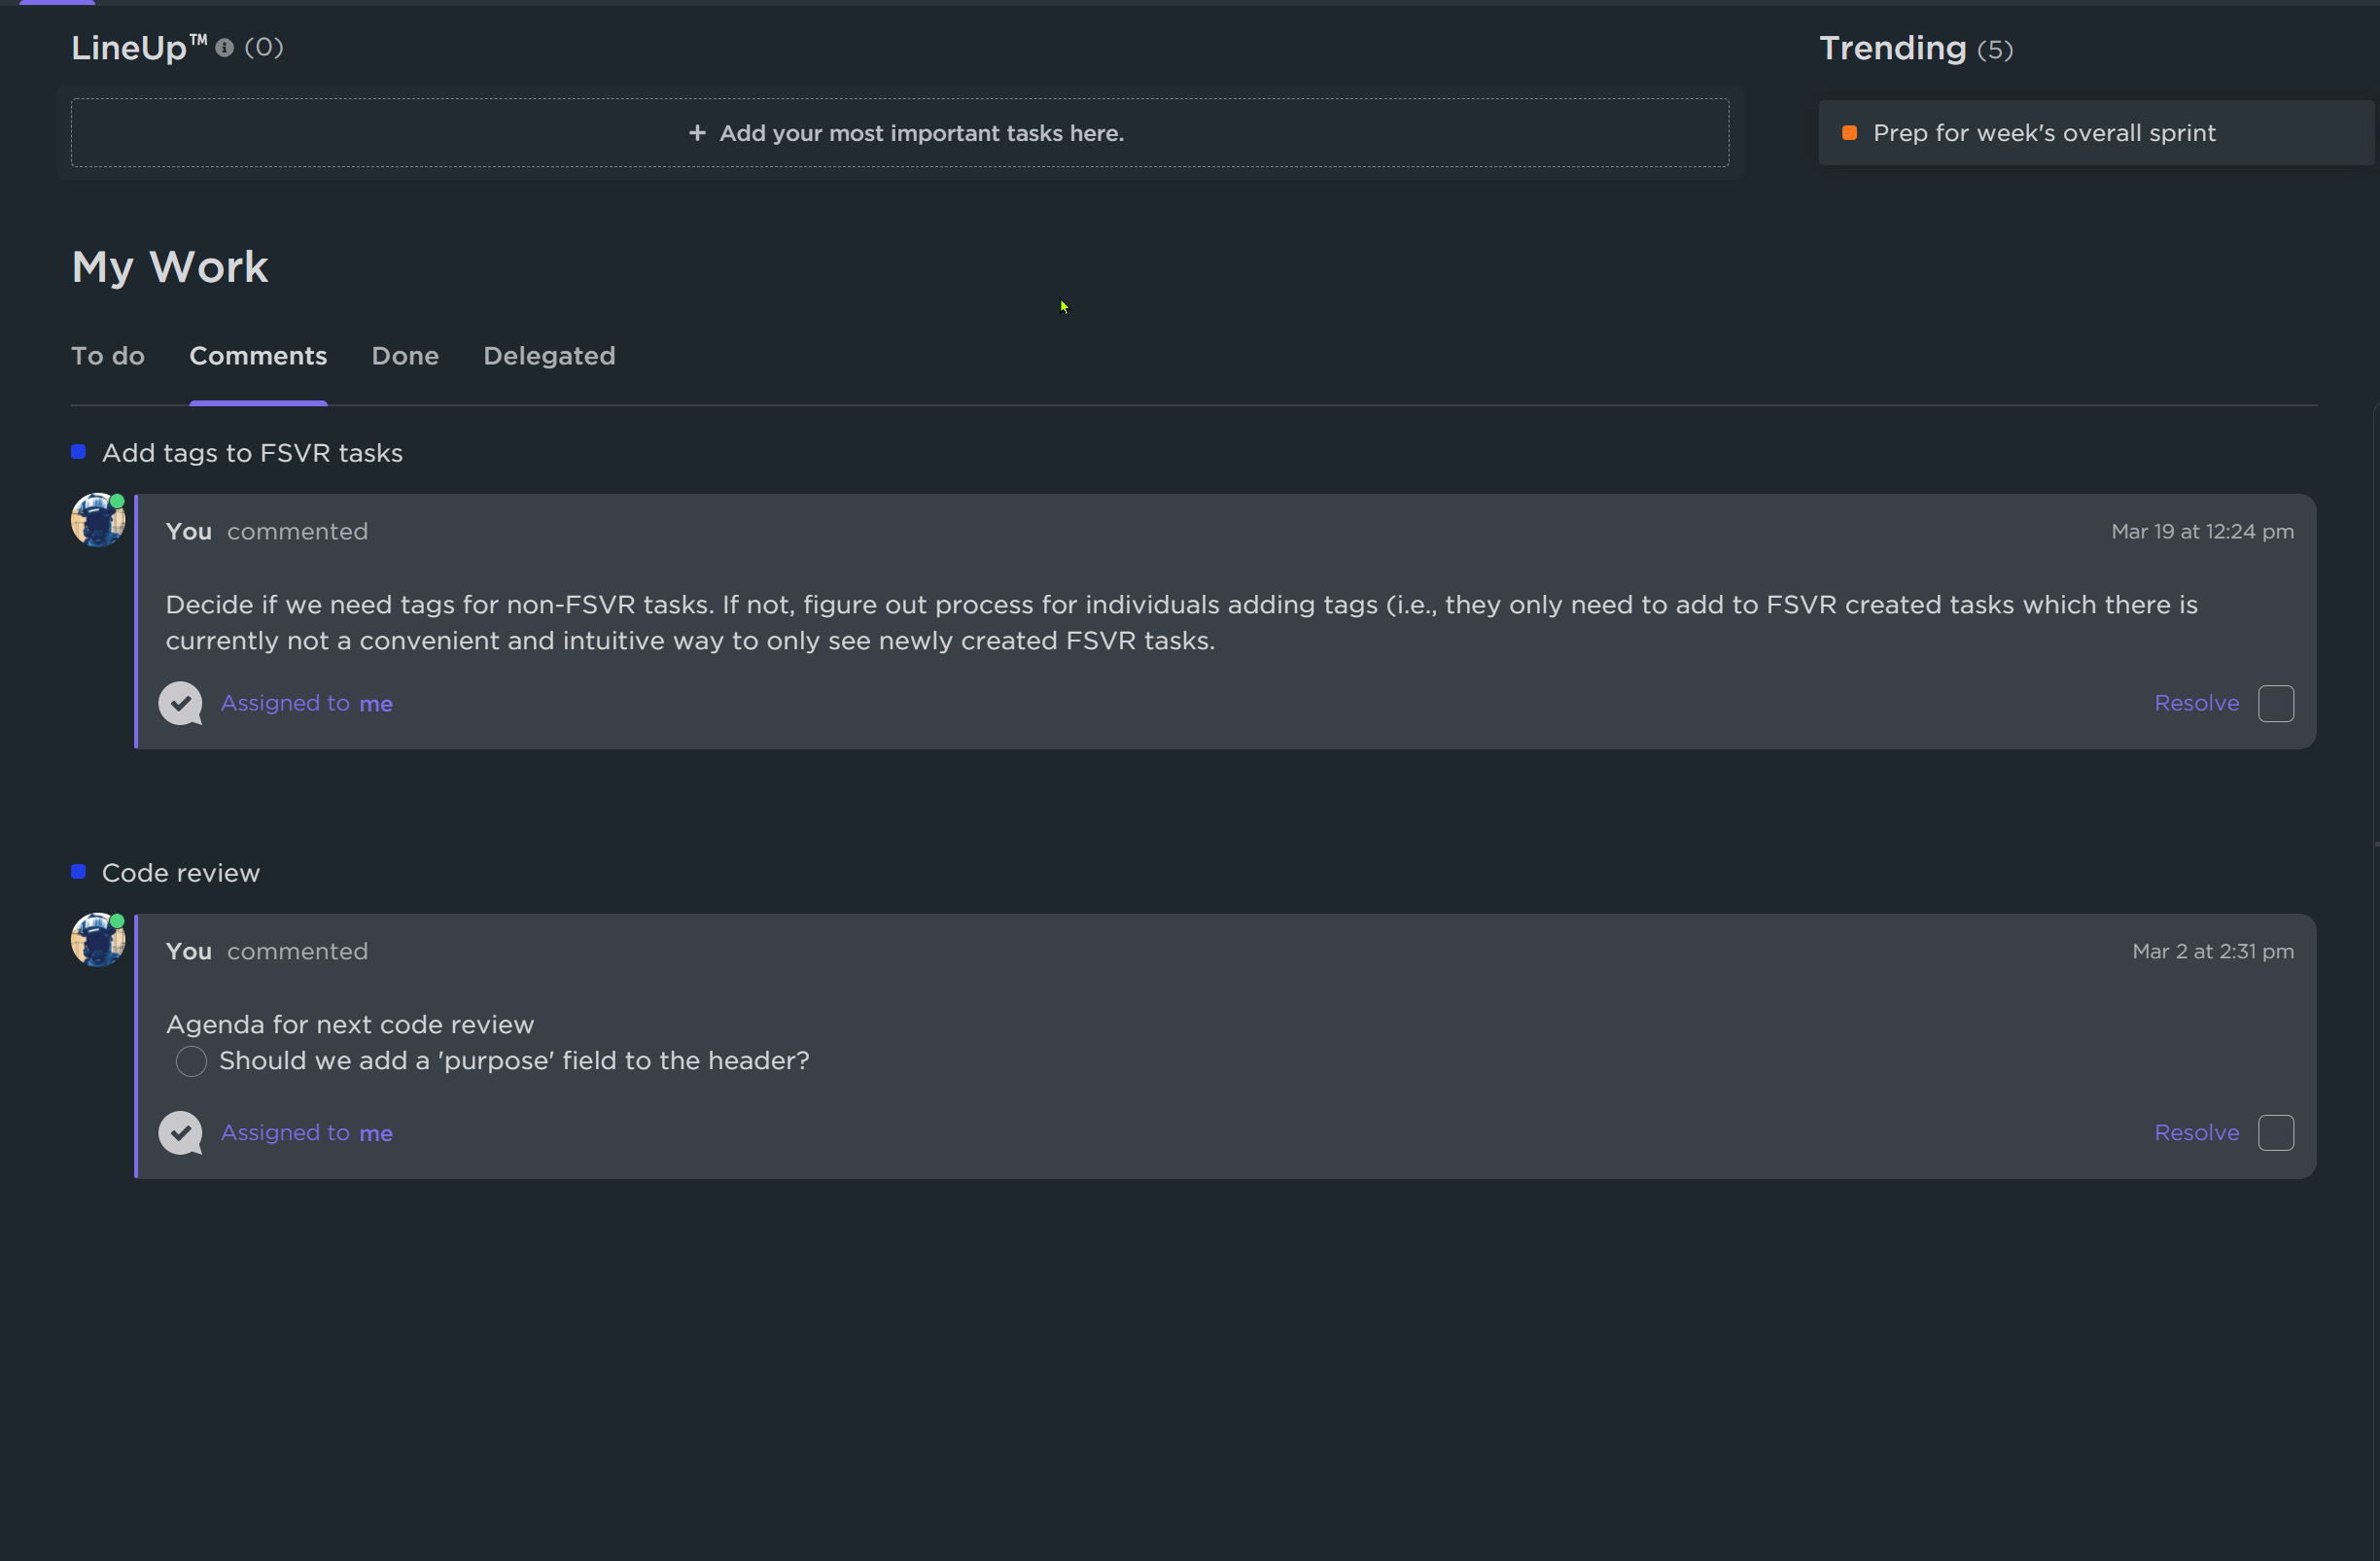Viewport: 2380px width, 1561px height.
Task: Switch to the Done tab
Action: click(405, 356)
